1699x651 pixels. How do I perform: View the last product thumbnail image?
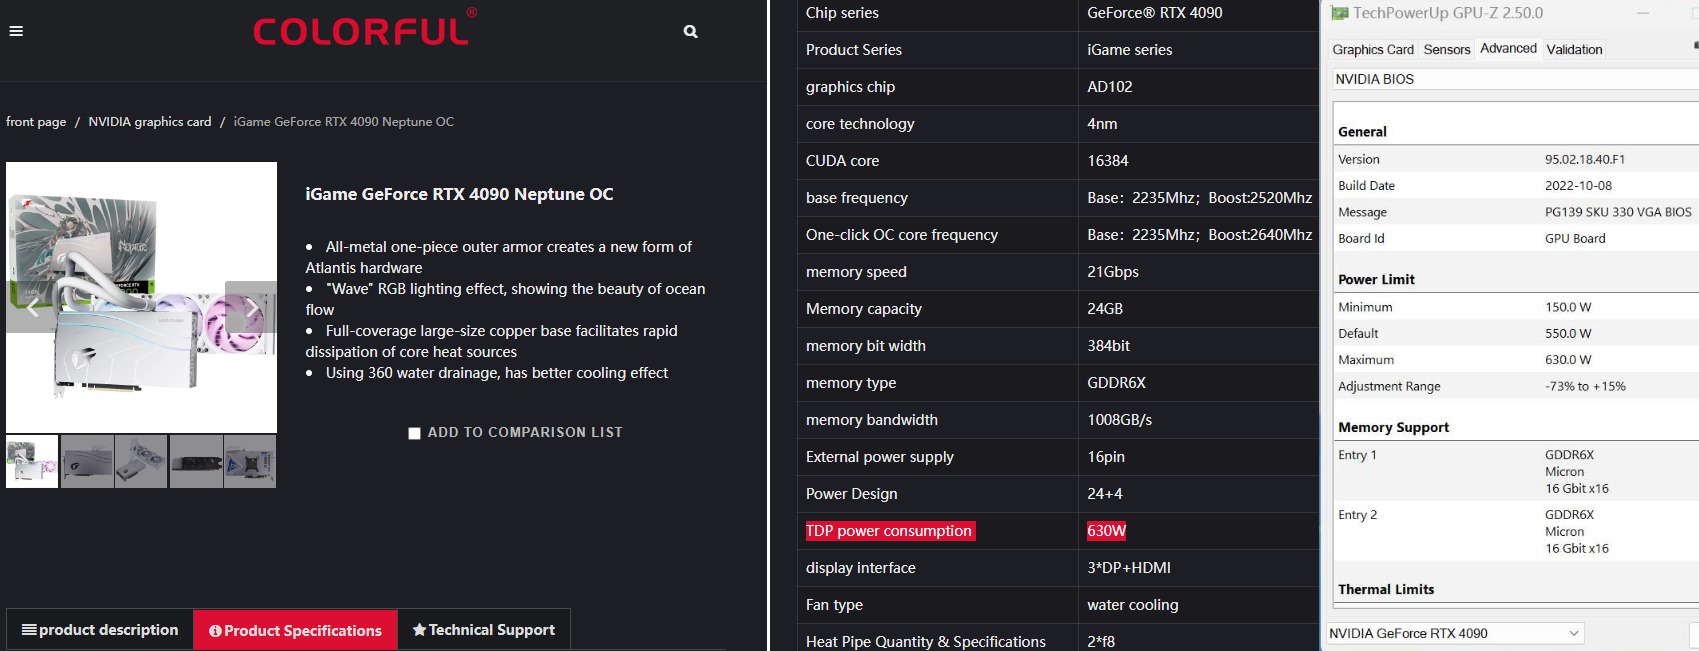point(250,462)
